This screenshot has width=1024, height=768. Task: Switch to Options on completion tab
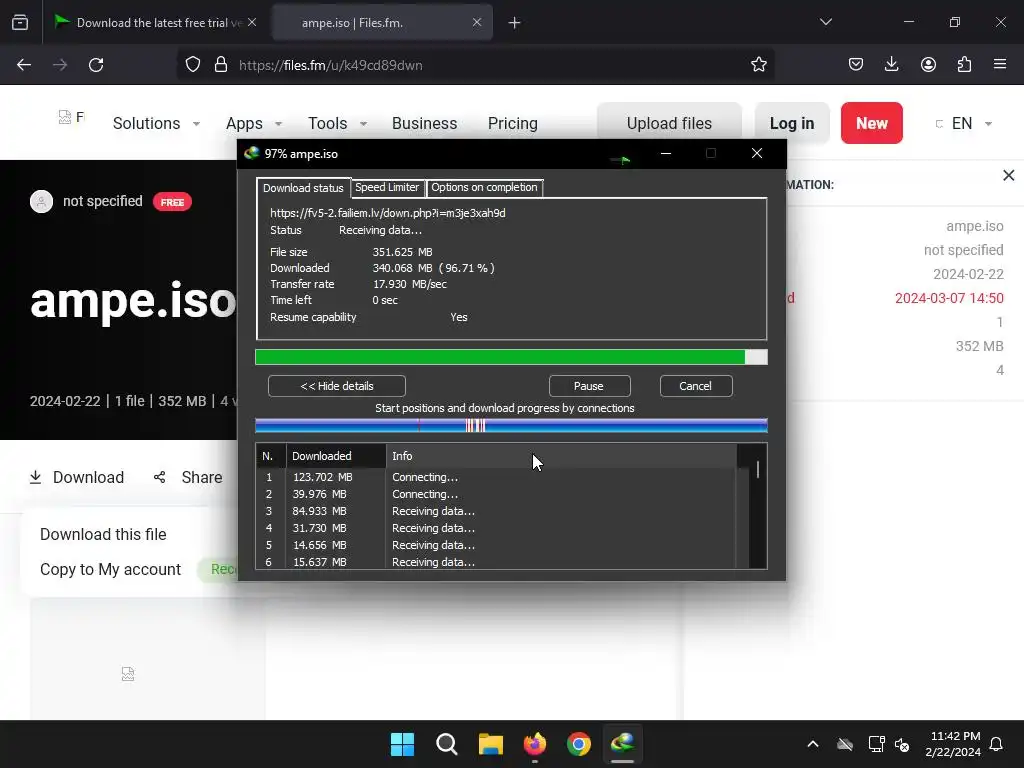point(484,187)
